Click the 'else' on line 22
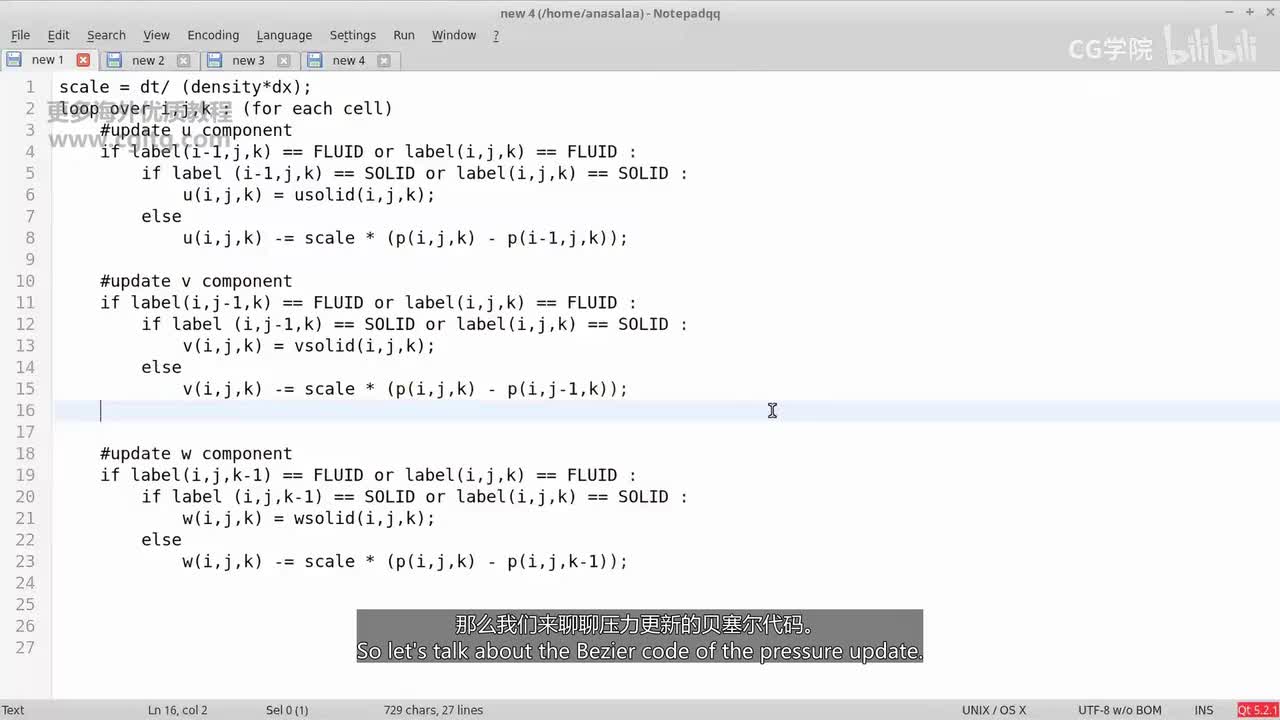Image resolution: width=1280 pixels, height=720 pixels. (x=161, y=539)
